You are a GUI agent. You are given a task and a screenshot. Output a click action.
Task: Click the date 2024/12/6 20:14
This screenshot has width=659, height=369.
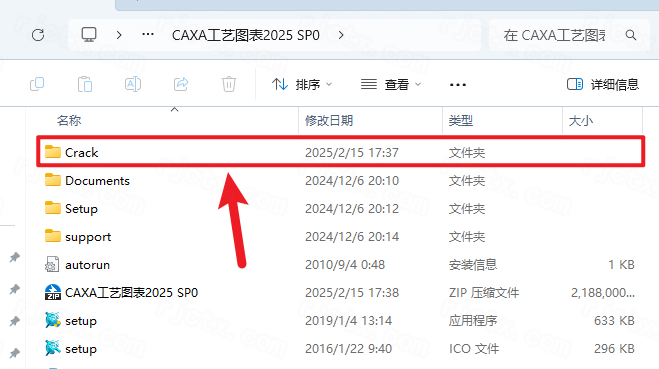(352, 237)
